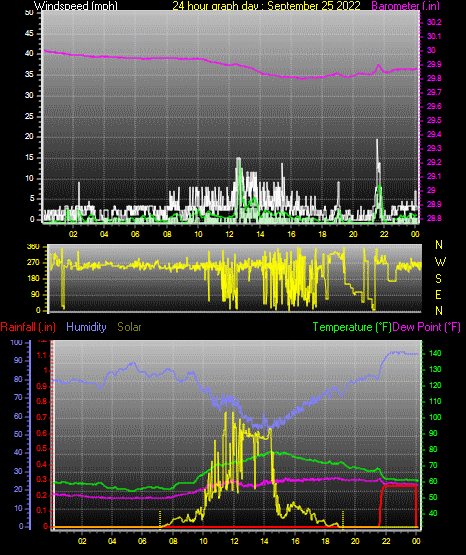Click the Solar legend label
Screen dimensions: 466x555
click(x=130, y=327)
